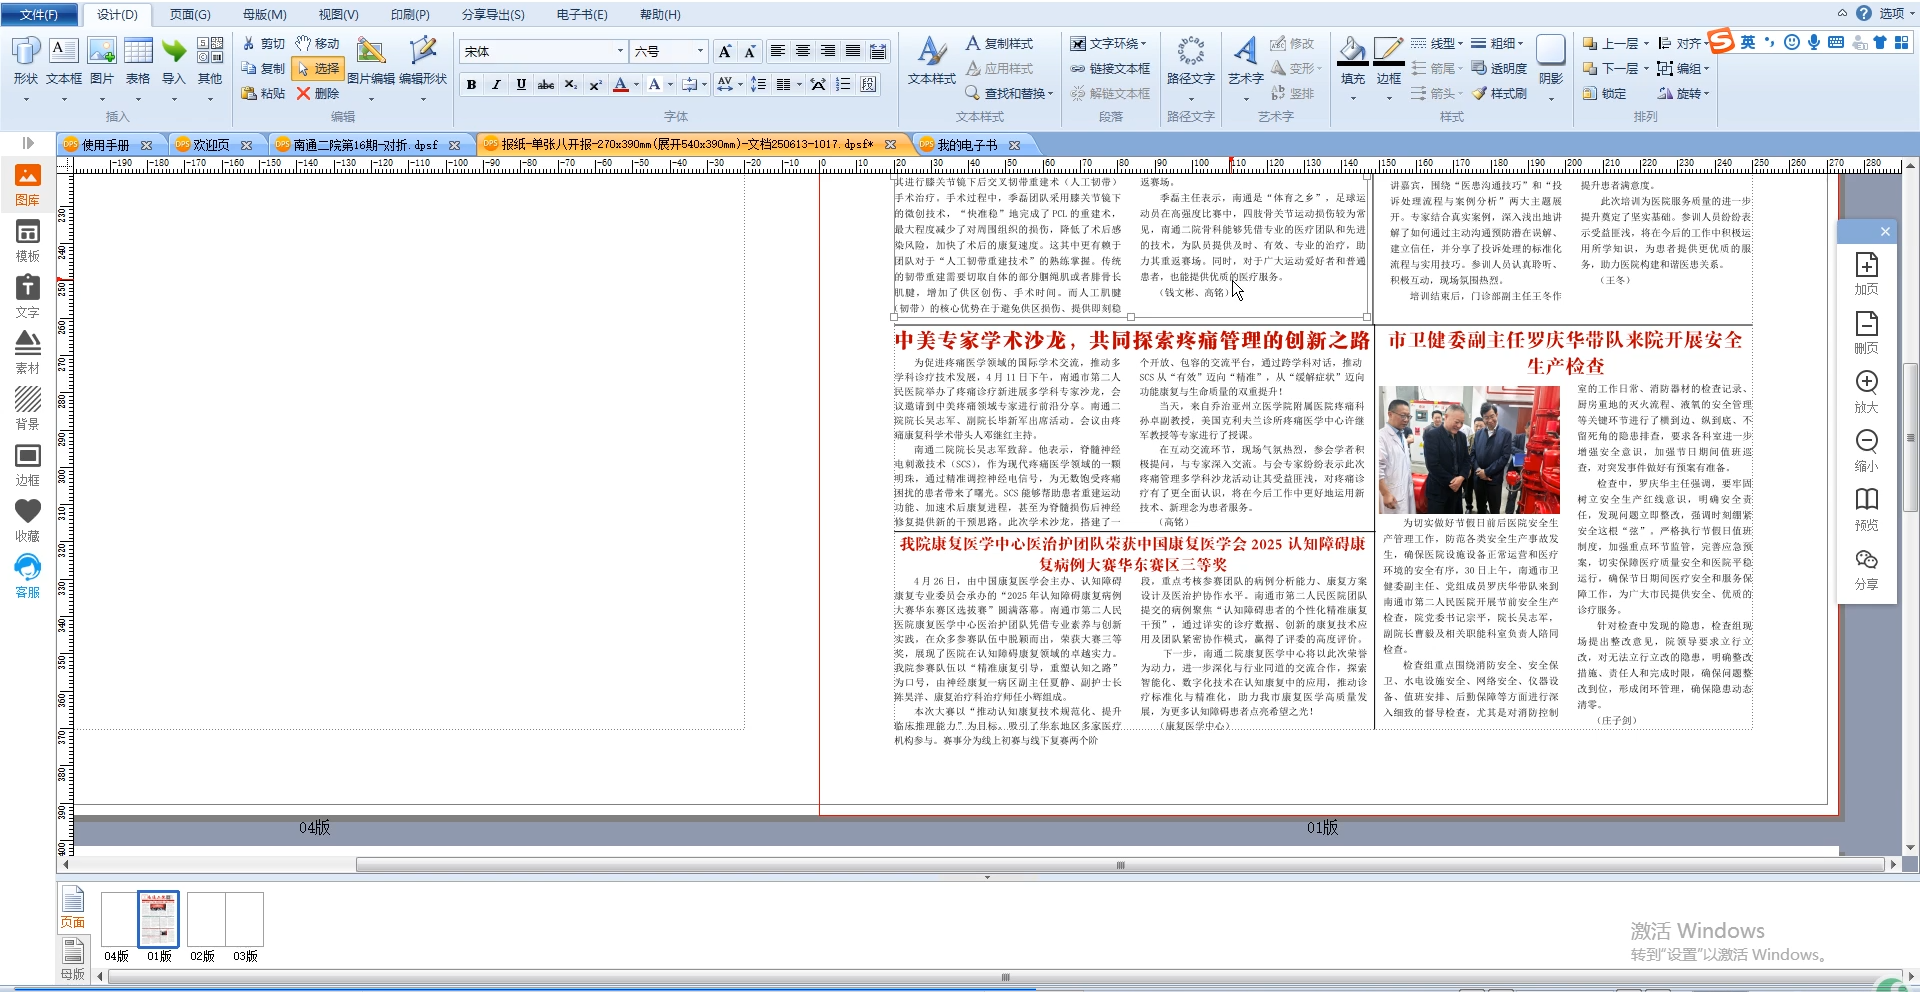Switch to the 分享导出(S) ribbon tab

click(x=493, y=14)
